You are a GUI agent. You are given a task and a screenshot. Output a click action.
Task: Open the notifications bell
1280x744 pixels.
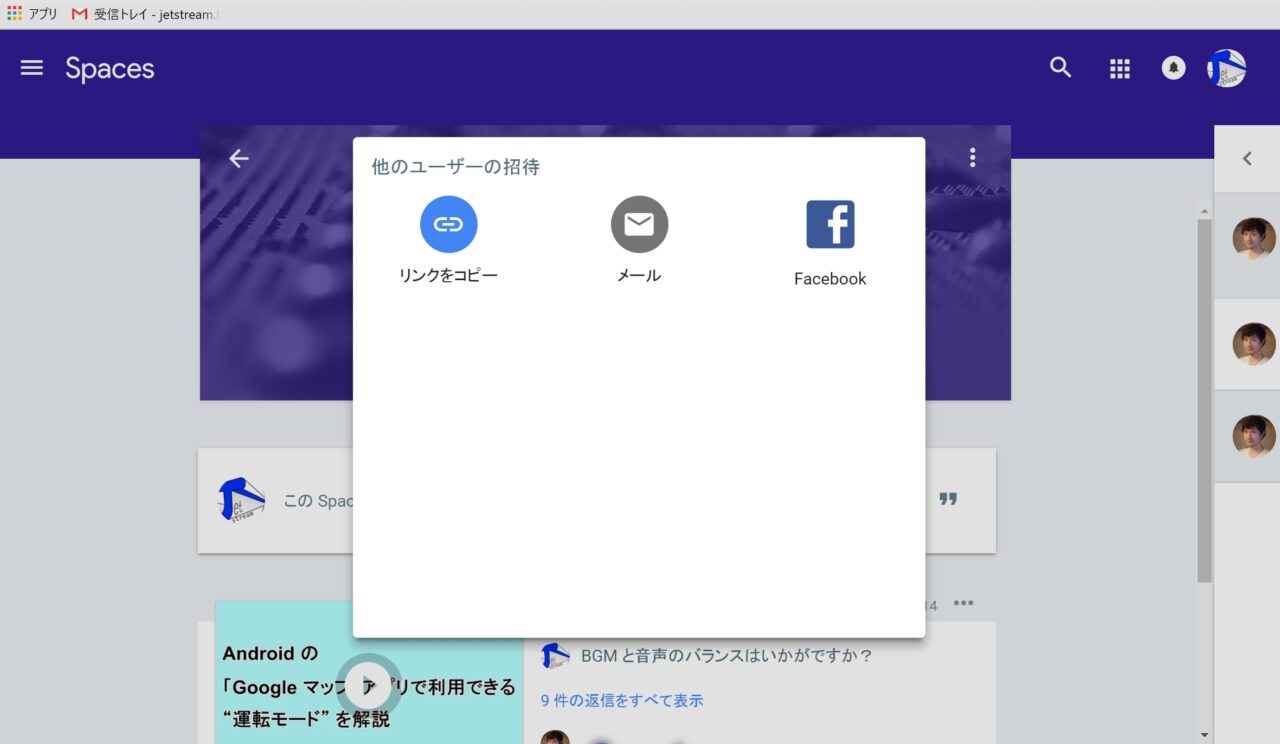point(1173,68)
